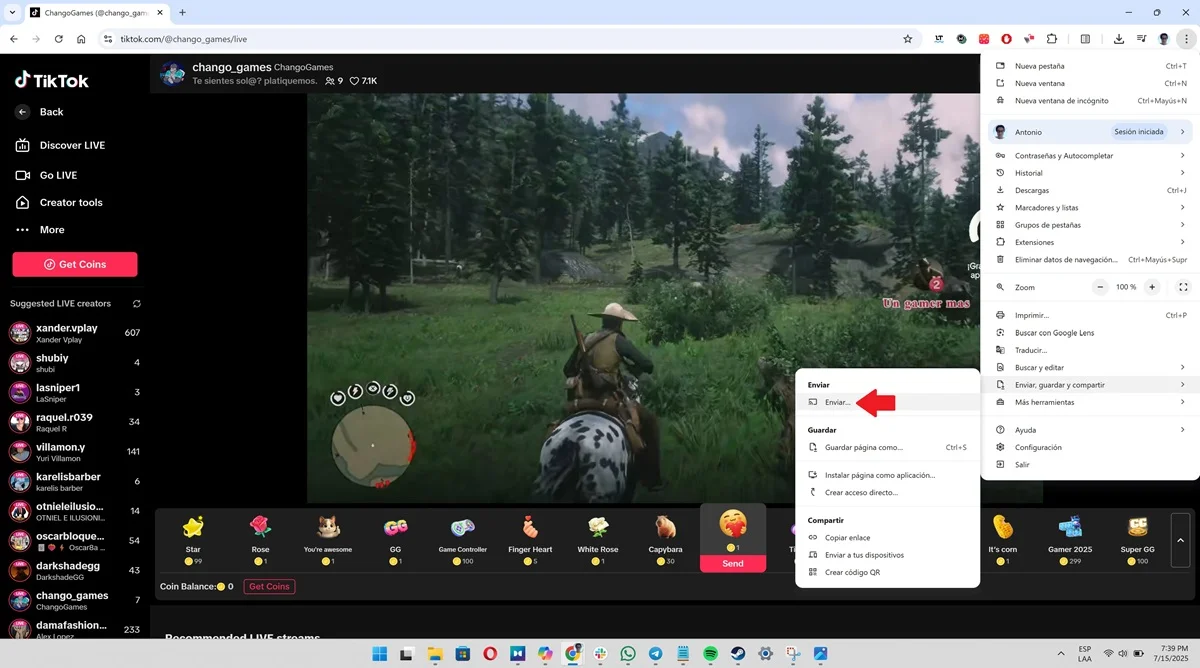Select Guardar página como...
Image resolution: width=1200 pixels, height=668 pixels.
pyautogui.click(x=887, y=447)
